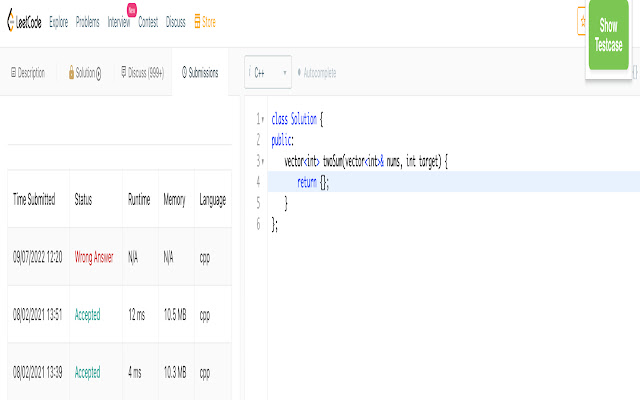The width and height of the screenshot is (640, 400).
Task: Click the Show Testcase button
Action: tap(608, 35)
